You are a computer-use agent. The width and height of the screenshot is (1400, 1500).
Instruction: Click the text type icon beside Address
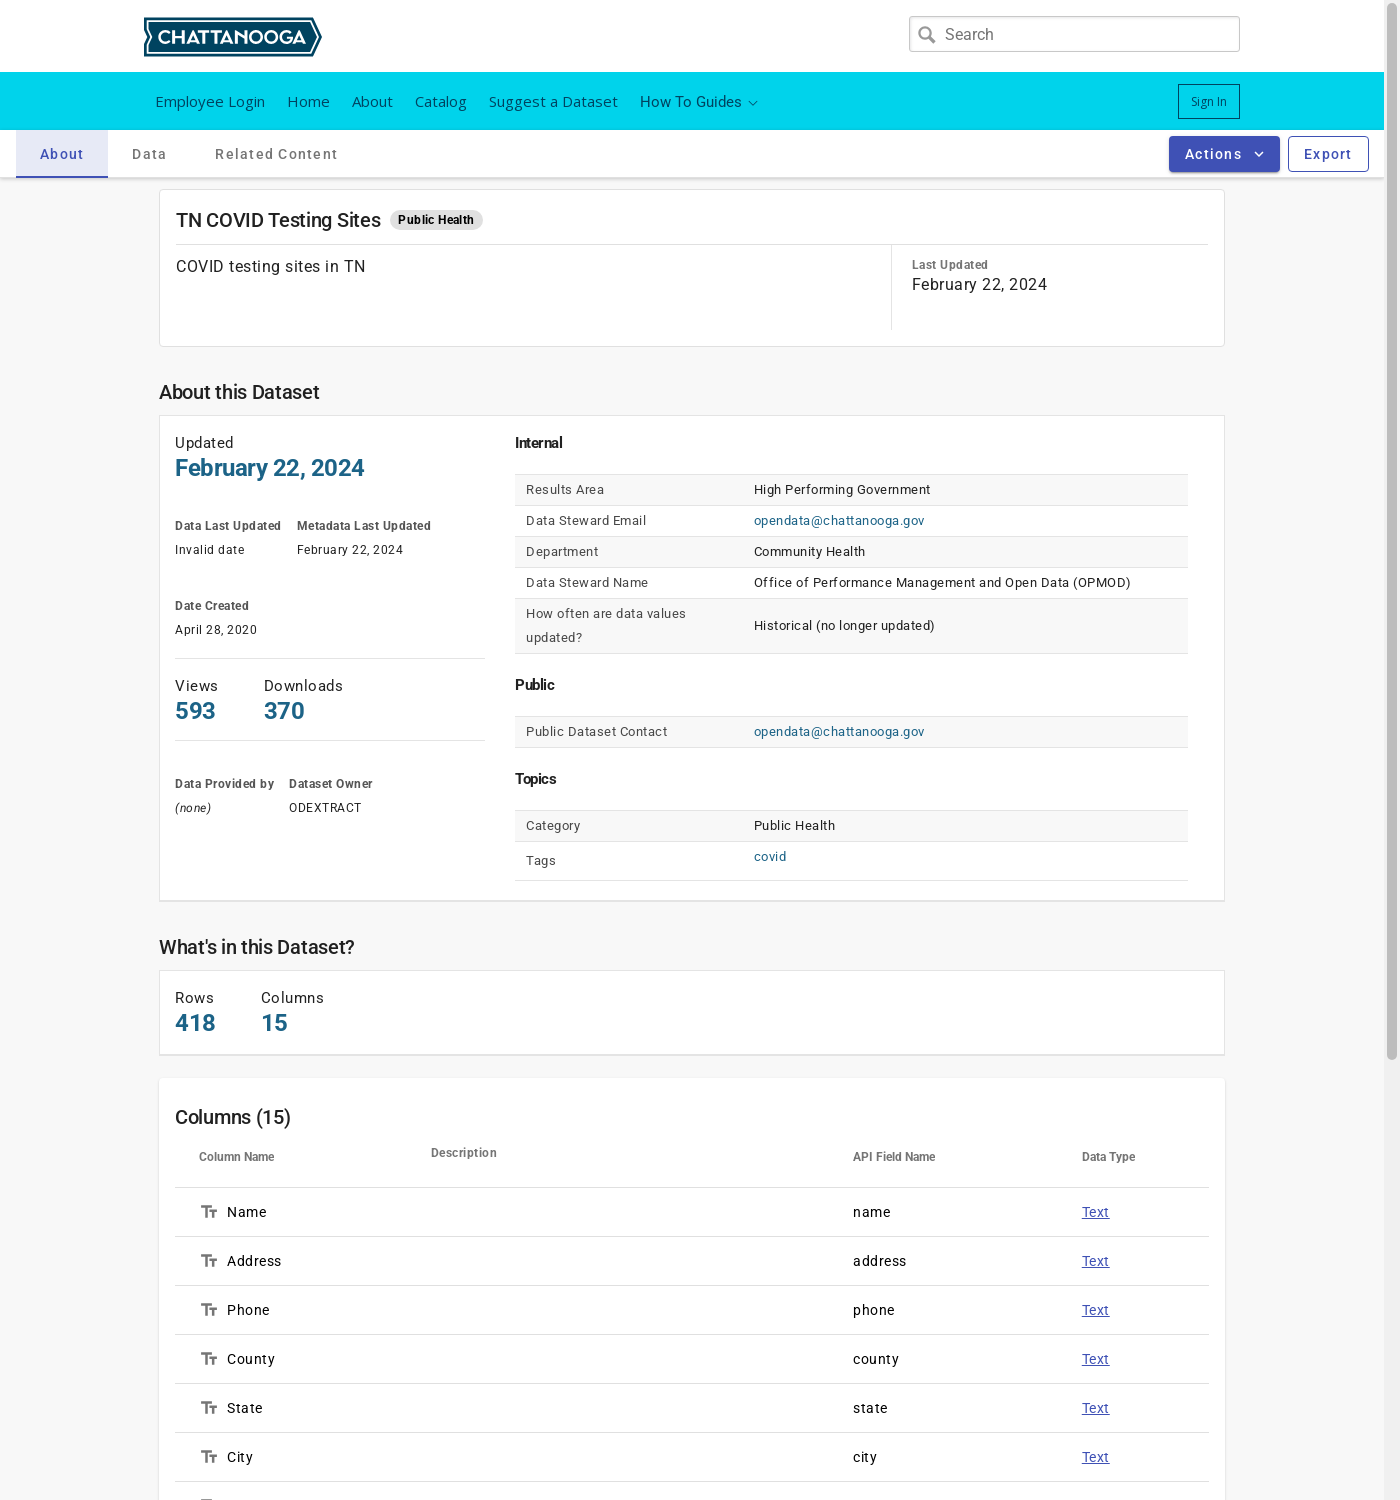[209, 1261]
